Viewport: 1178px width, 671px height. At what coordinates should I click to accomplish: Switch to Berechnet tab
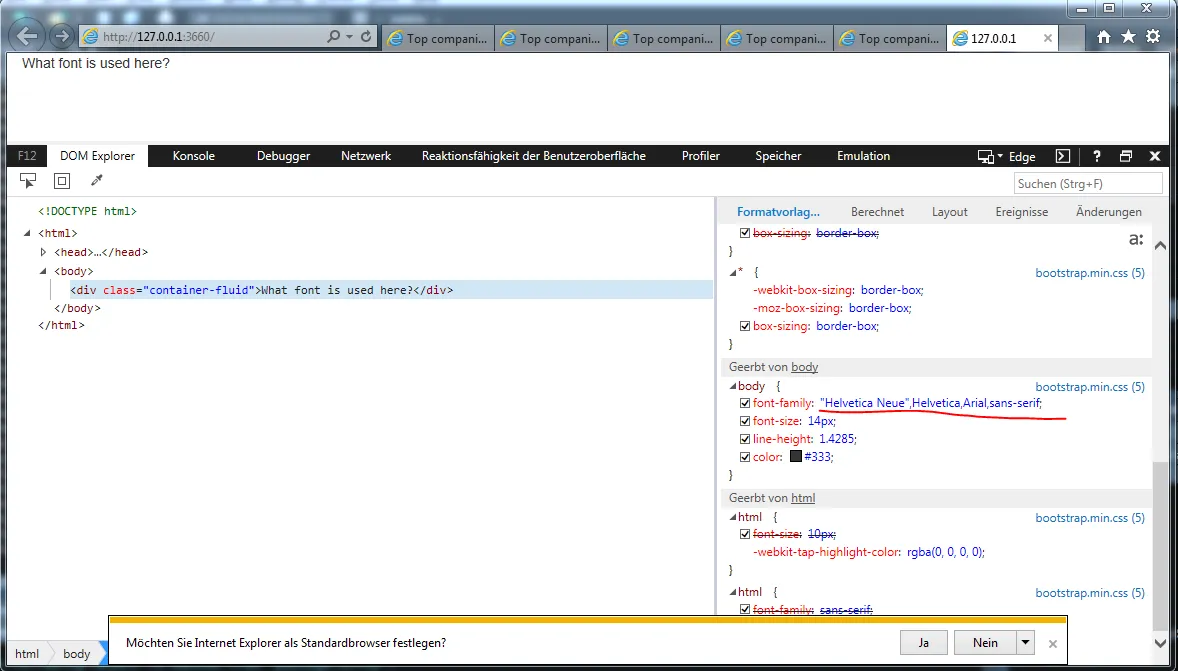point(877,212)
